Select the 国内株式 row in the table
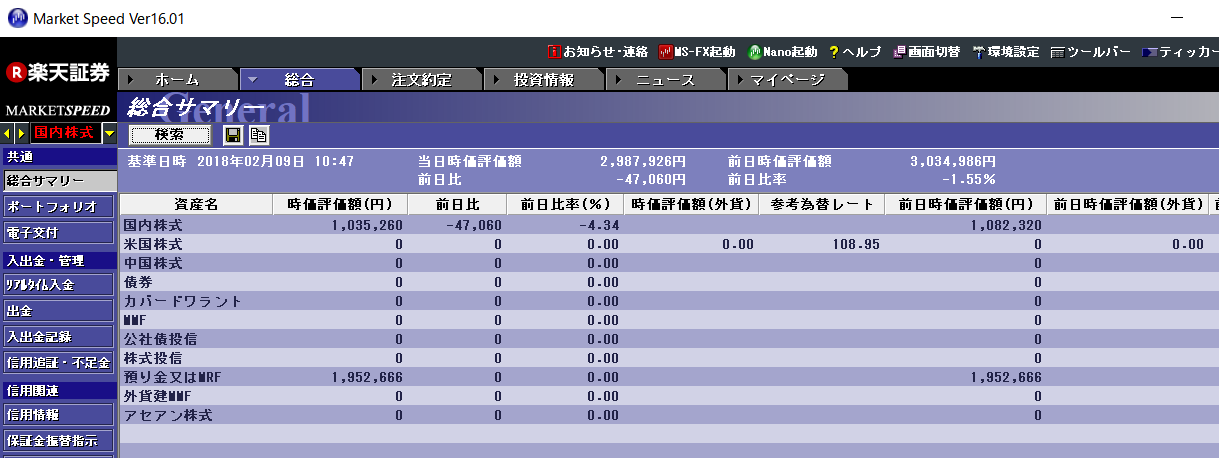 tap(152, 225)
